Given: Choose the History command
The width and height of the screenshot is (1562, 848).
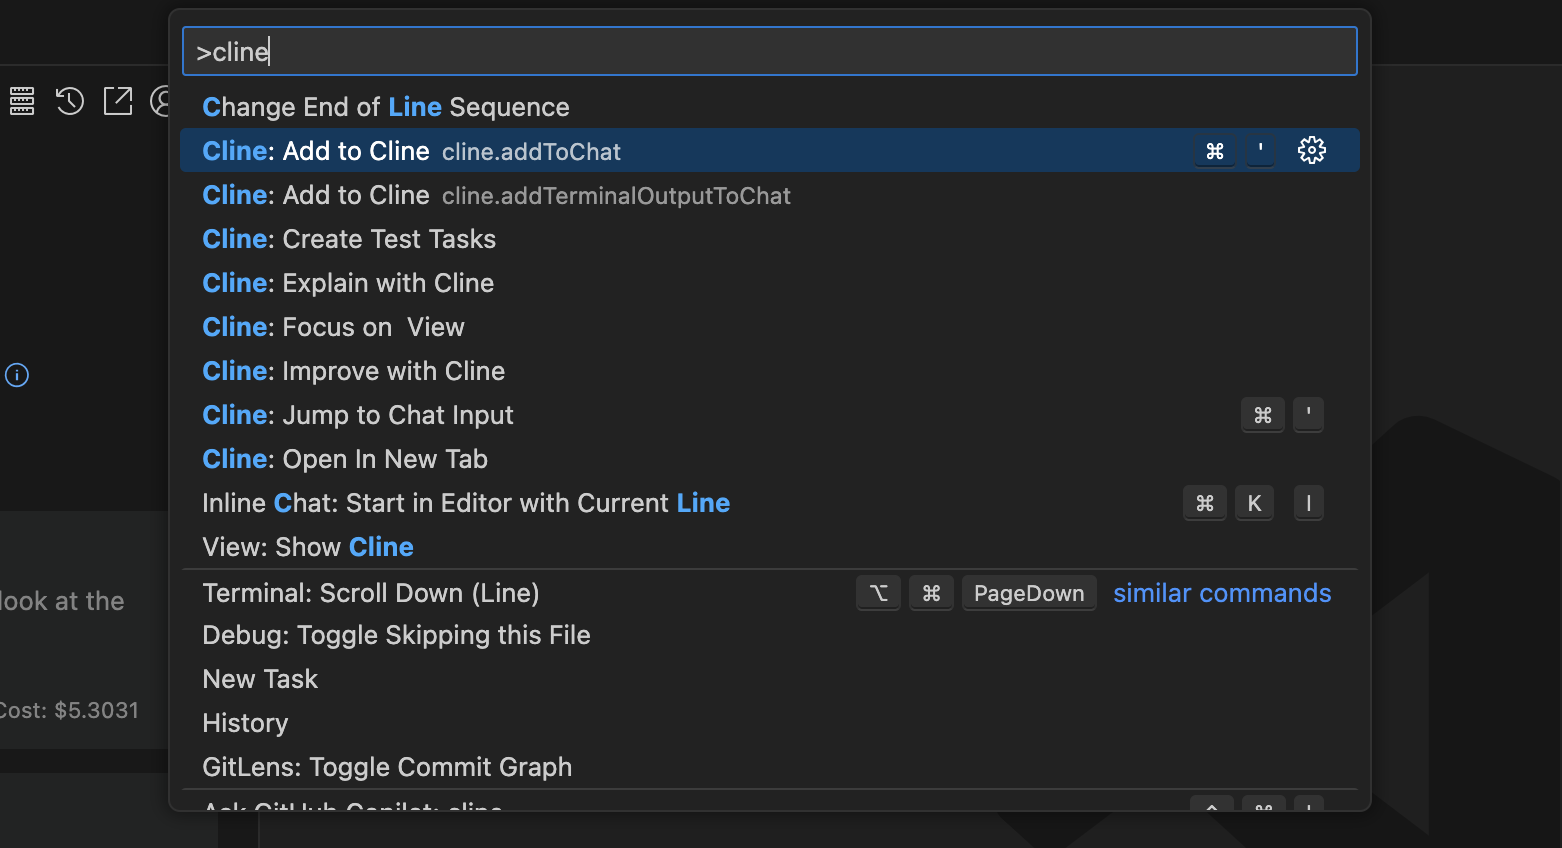Looking at the screenshot, I should coord(769,723).
